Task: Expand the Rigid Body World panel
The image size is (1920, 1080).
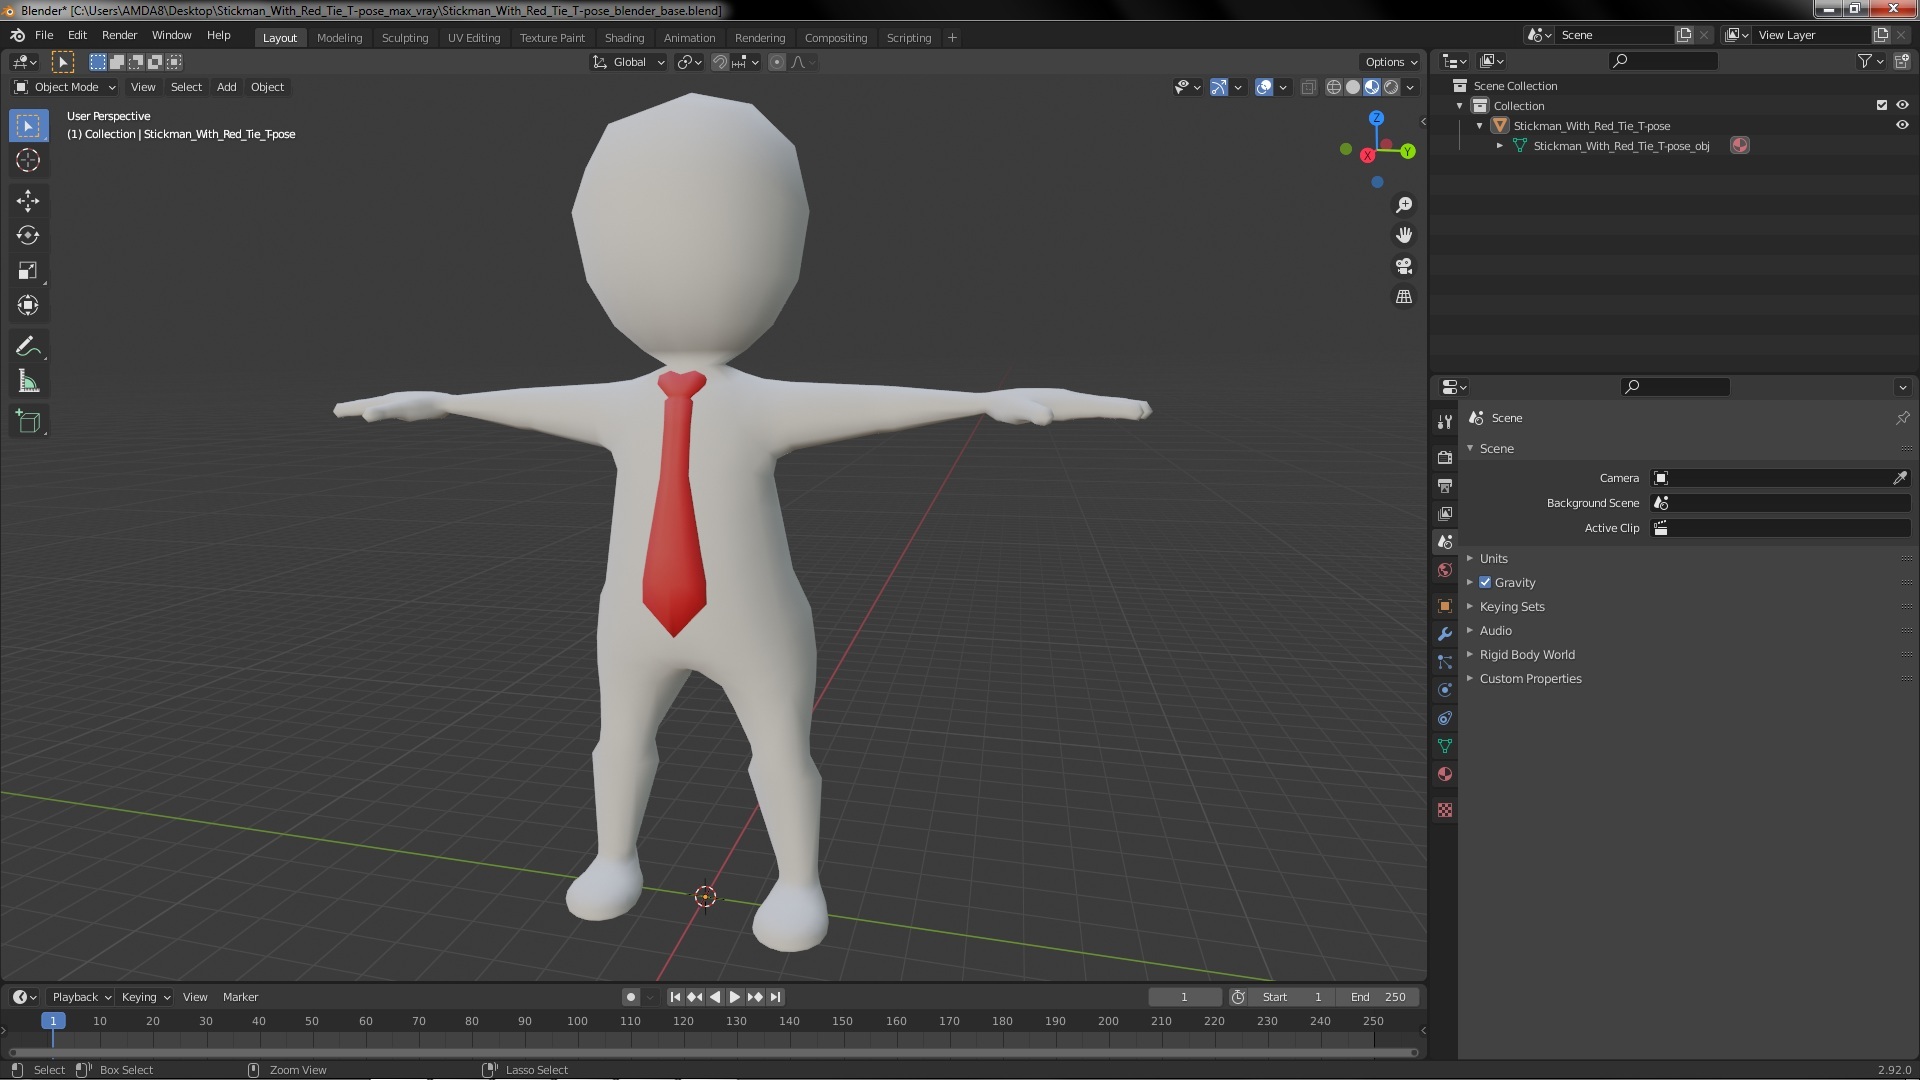Action: (1526, 655)
